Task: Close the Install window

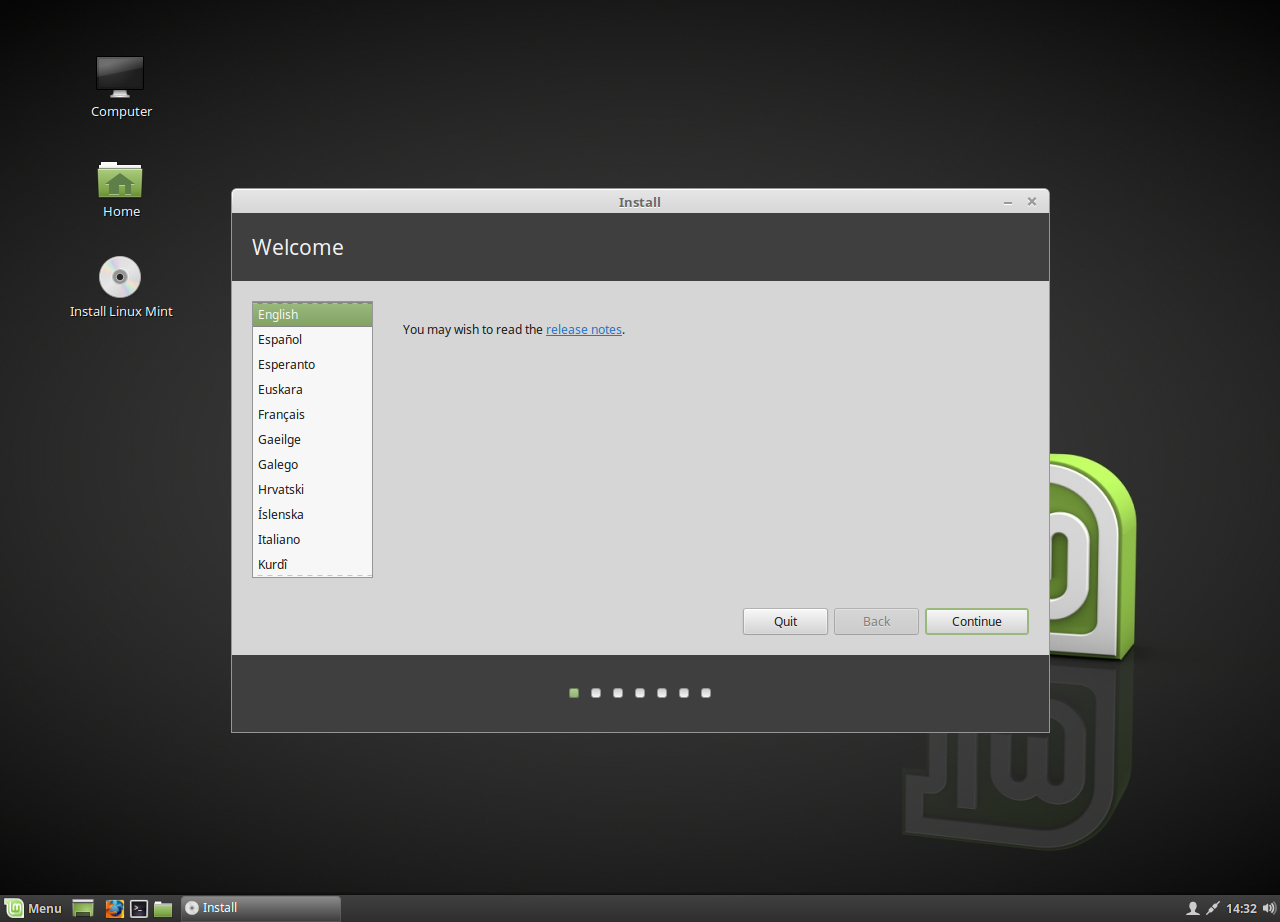Action: [1032, 201]
